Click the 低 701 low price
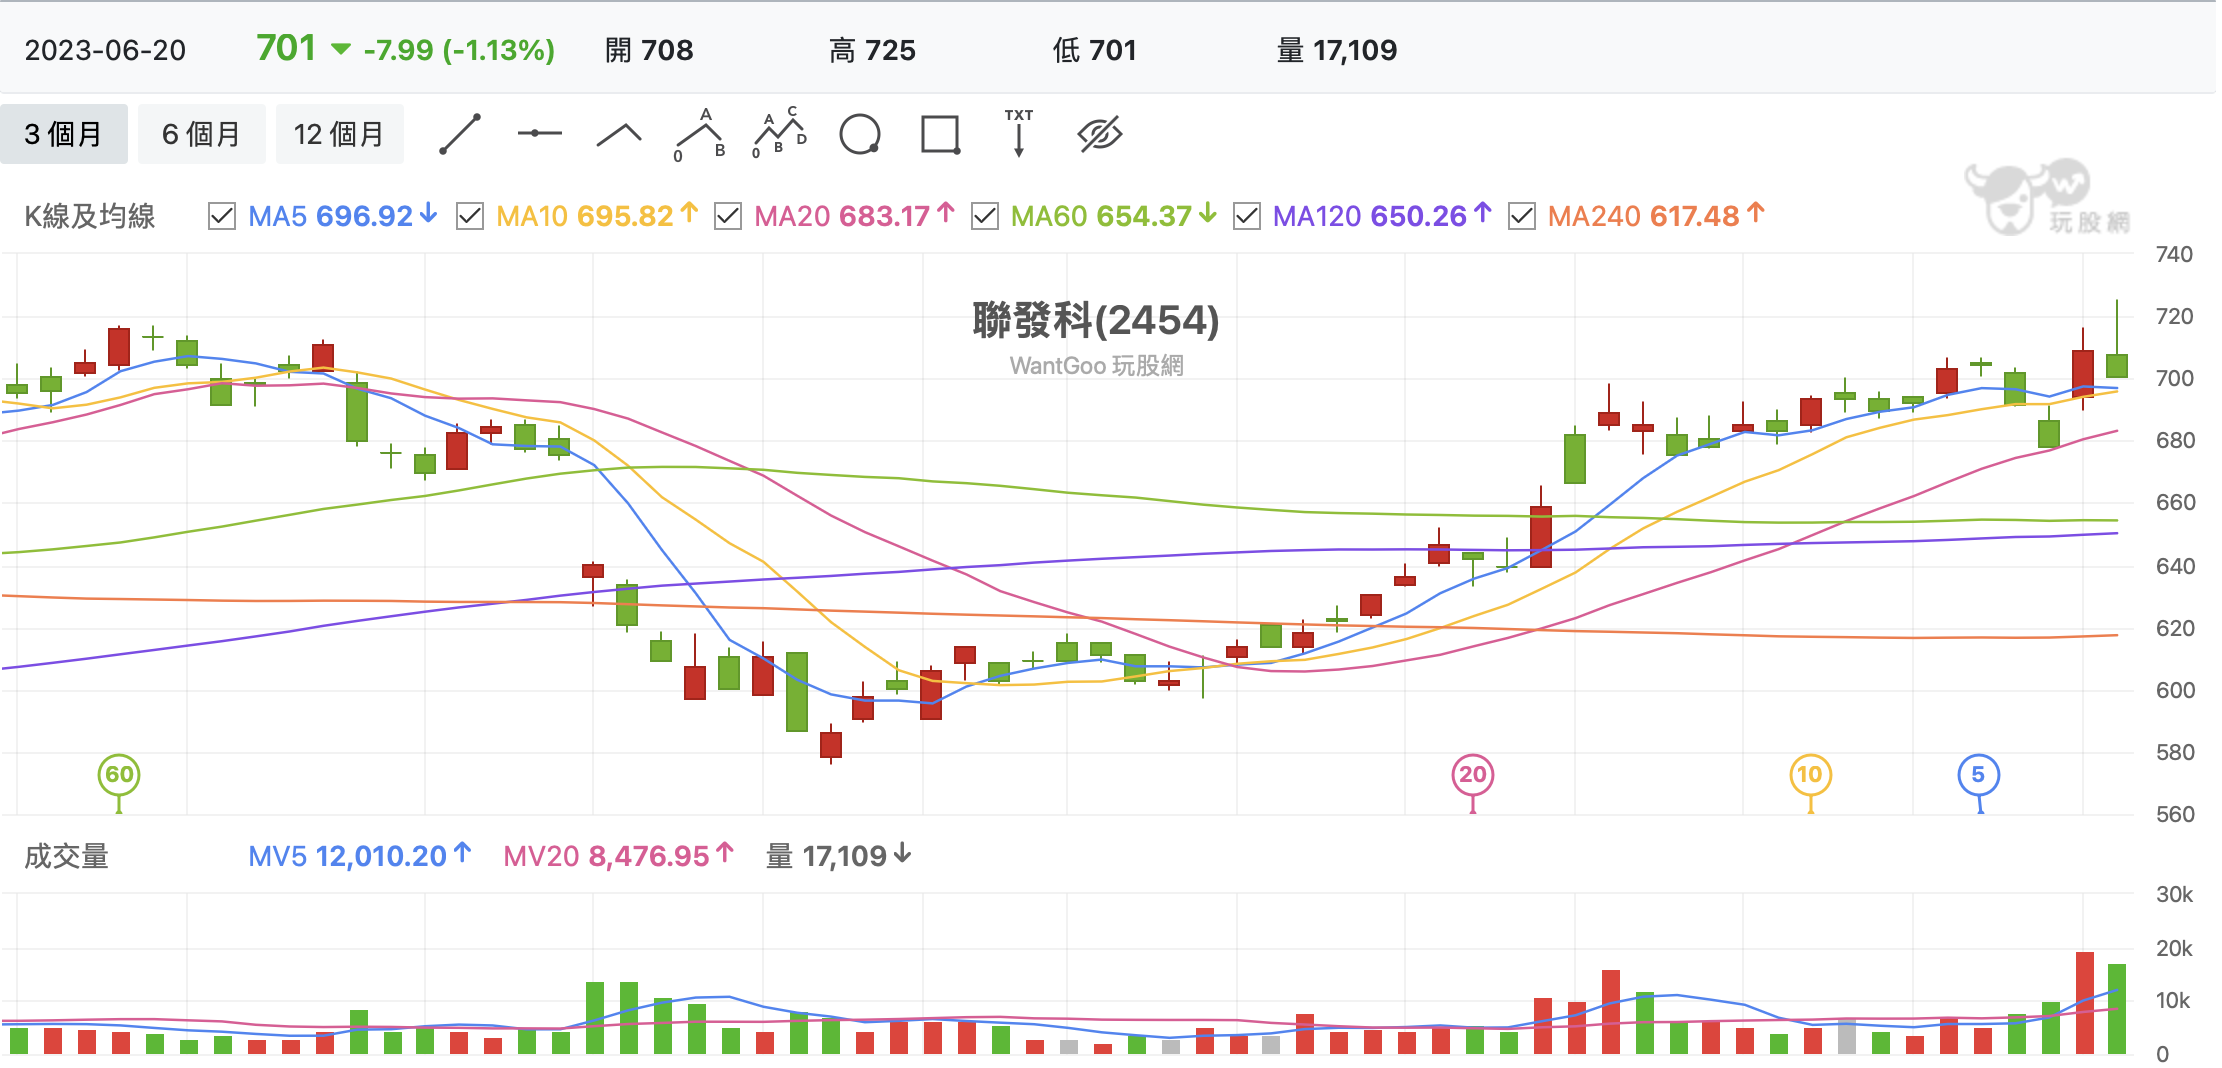The height and width of the screenshot is (1068, 2222). click(1095, 50)
